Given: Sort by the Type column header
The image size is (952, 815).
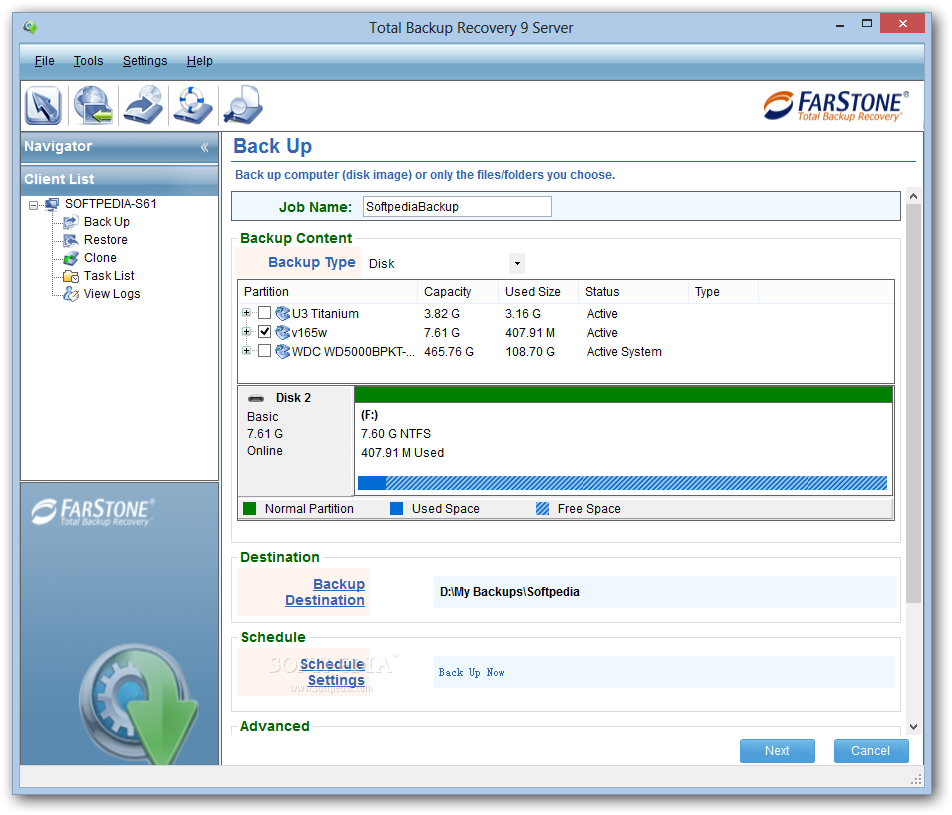Looking at the screenshot, I should (723, 292).
